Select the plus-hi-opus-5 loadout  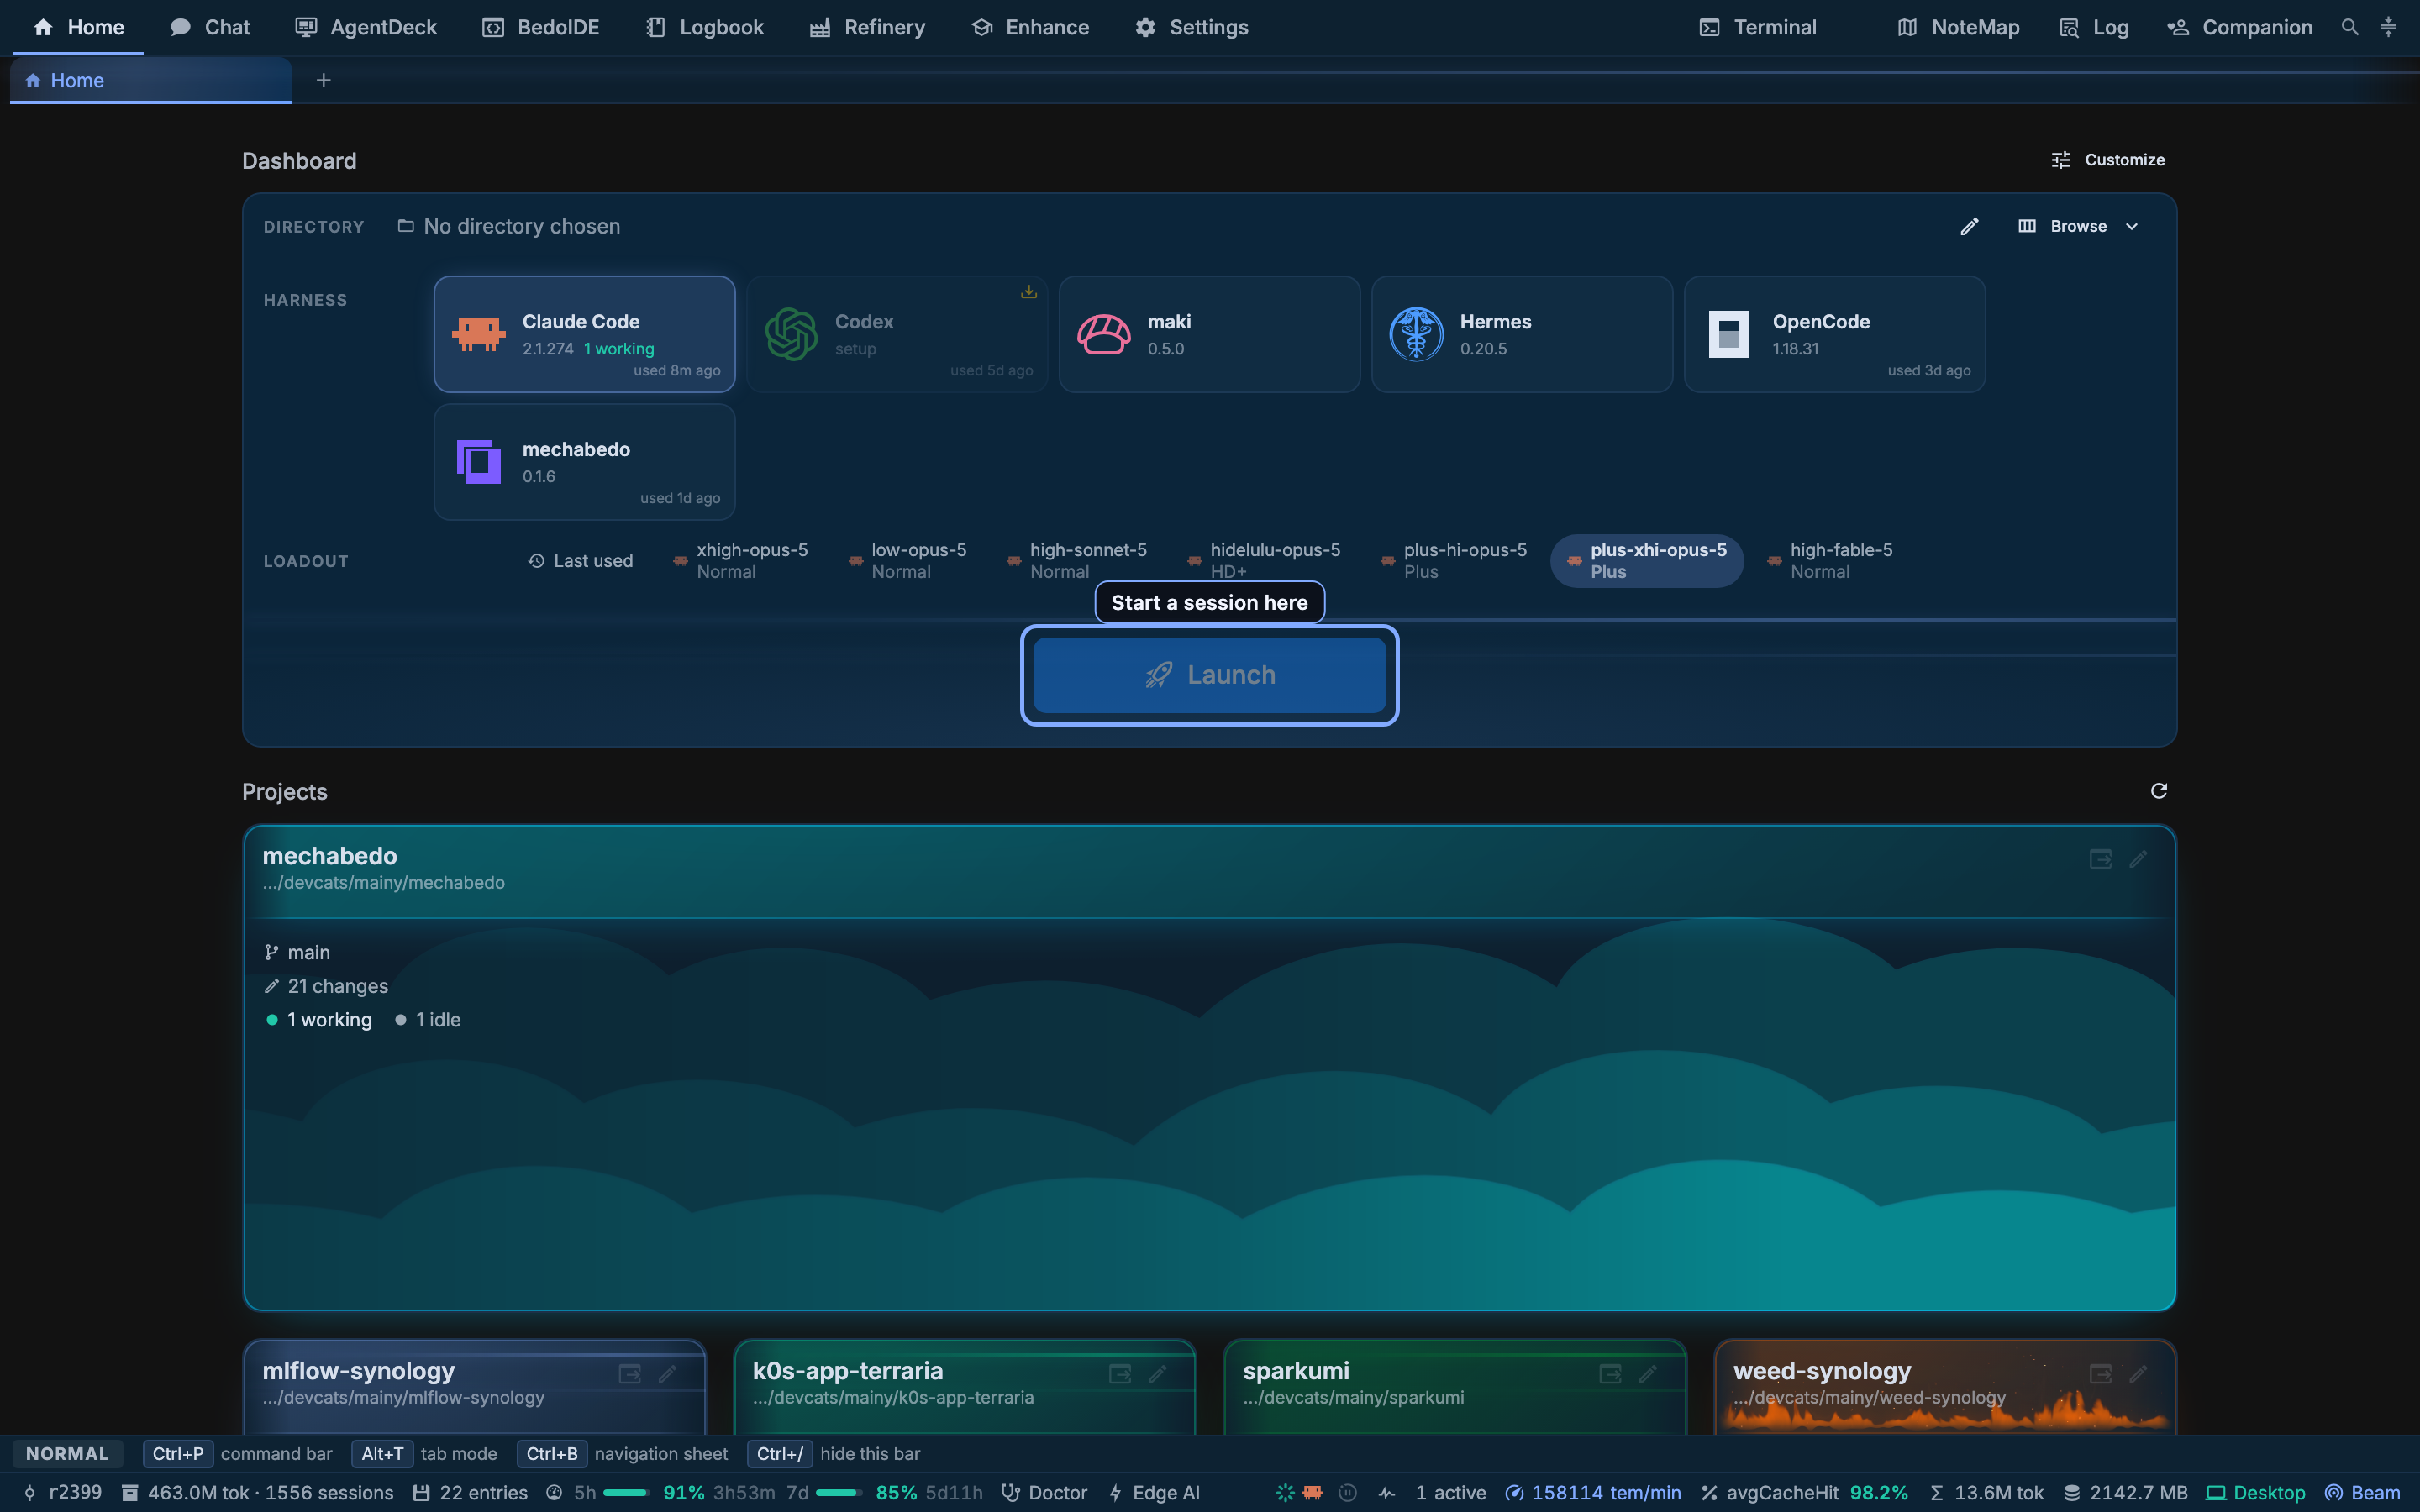(1454, 561)
